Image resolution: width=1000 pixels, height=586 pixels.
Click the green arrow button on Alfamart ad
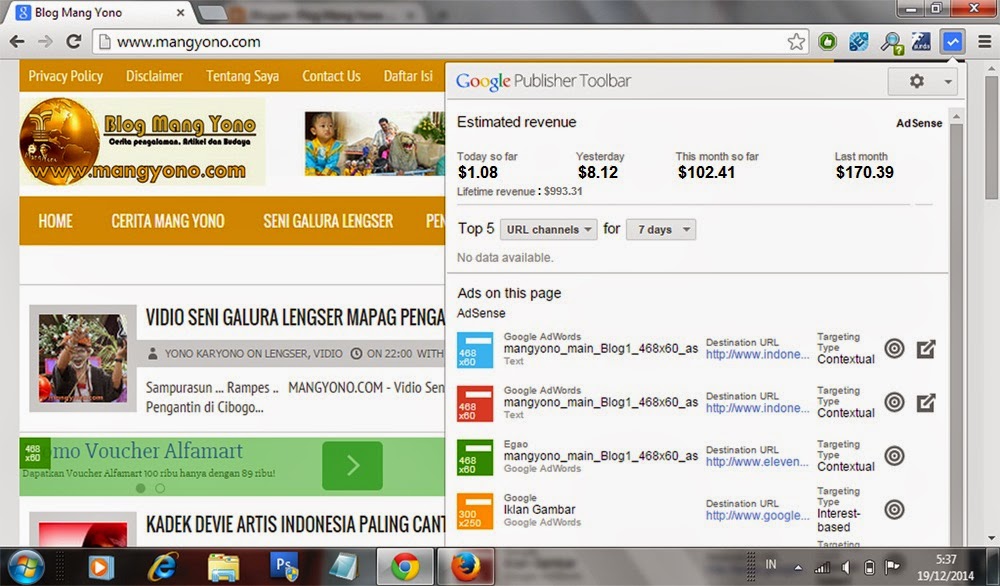[x=352, y=466]
